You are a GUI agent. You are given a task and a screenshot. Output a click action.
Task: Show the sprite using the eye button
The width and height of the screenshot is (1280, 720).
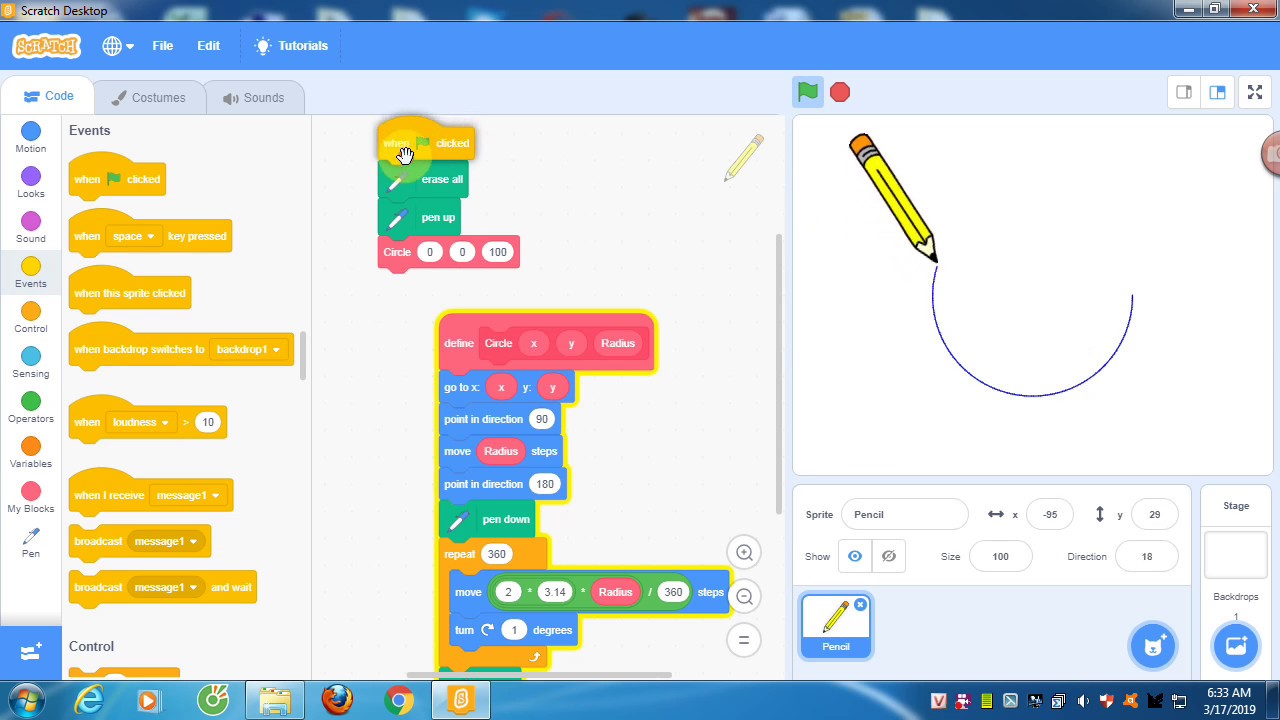[x=855, y=556]
